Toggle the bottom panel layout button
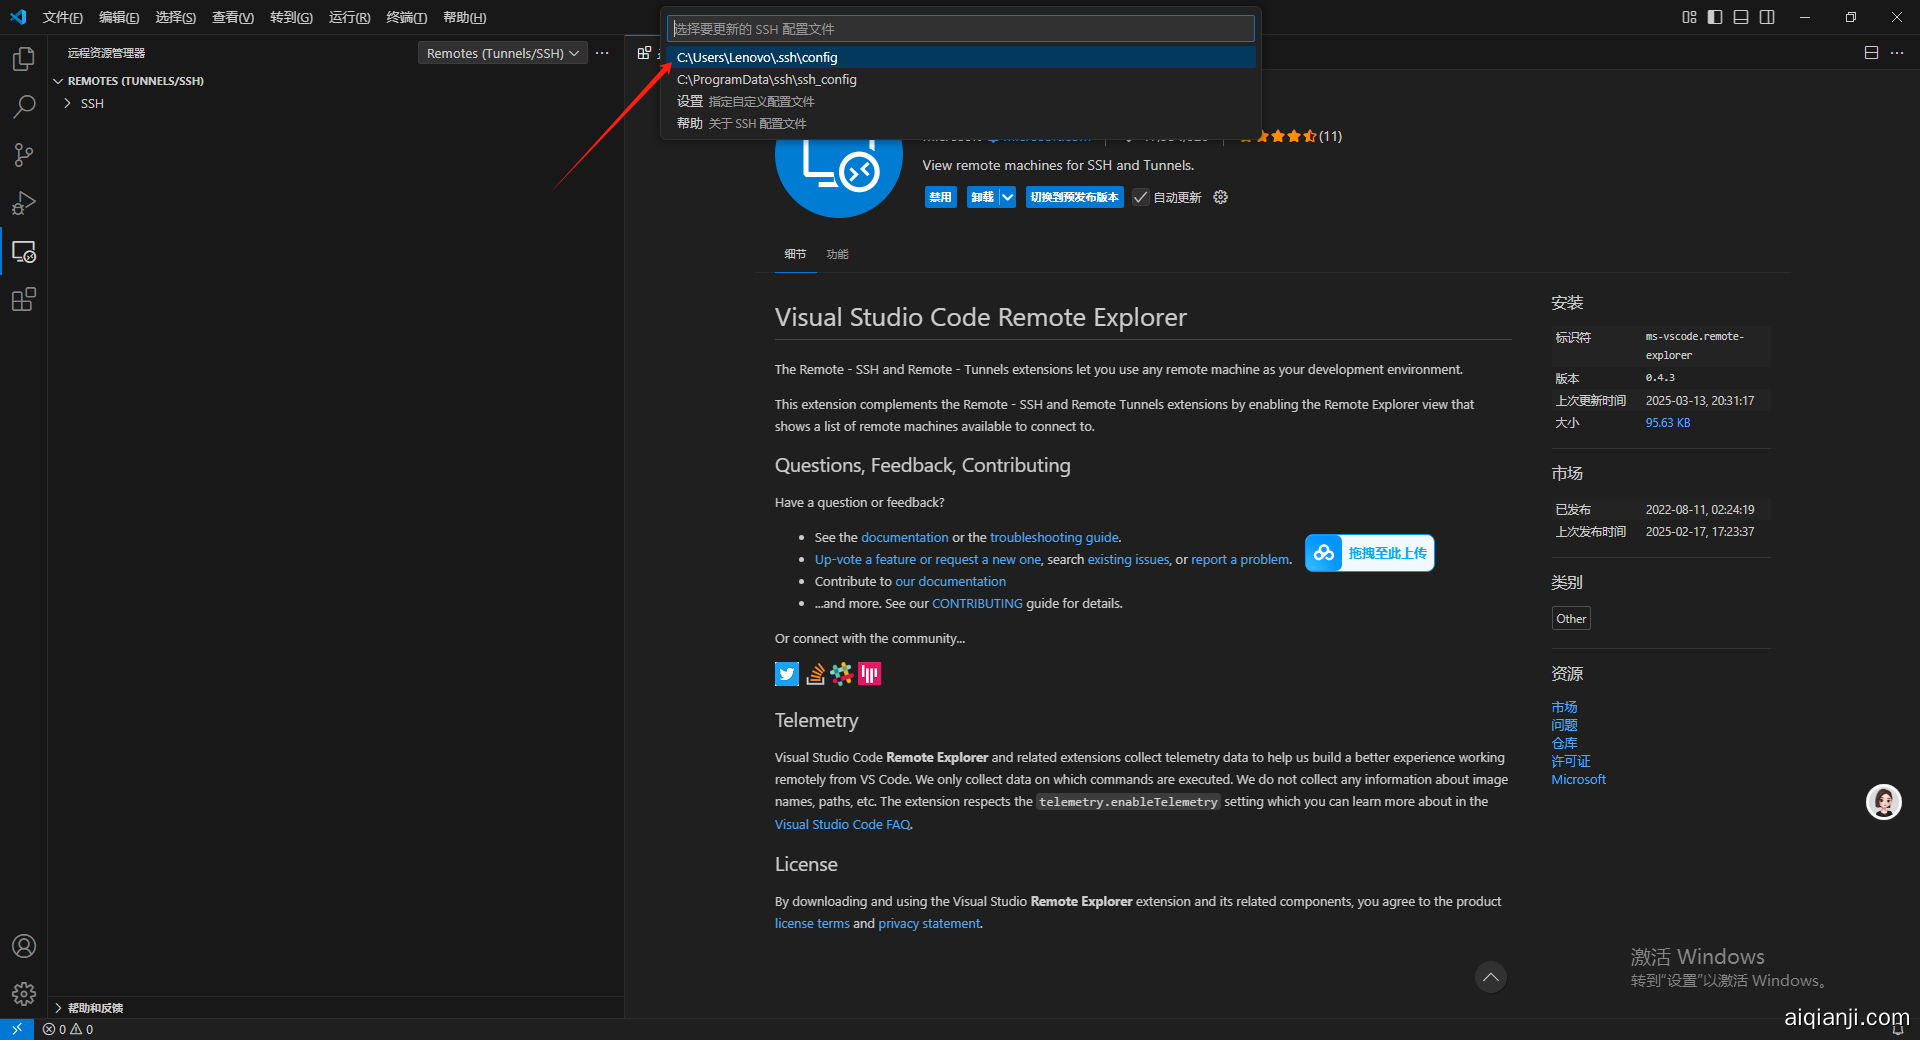Image resolution: width=1920 pixels, height=1040 pixels. (1741, 17)
